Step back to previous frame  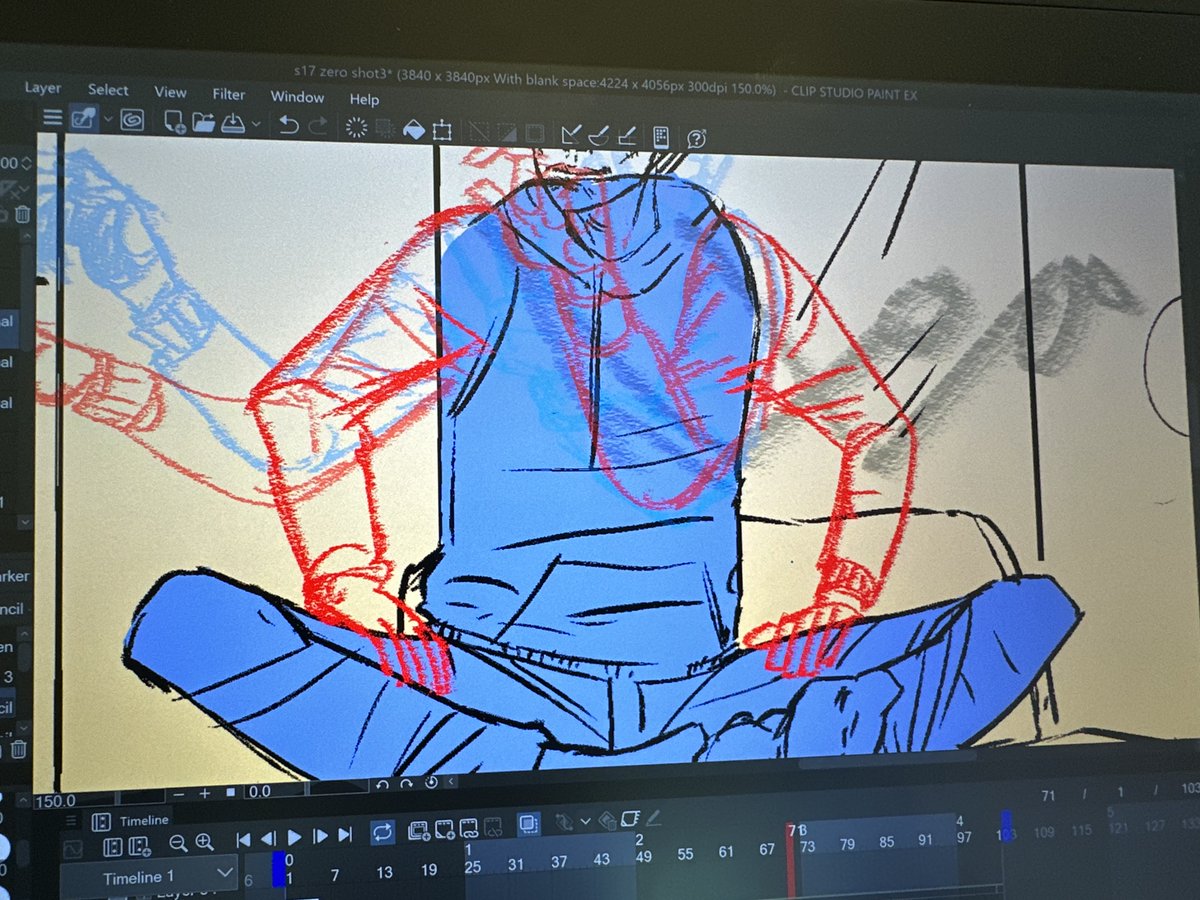click(268, 839)
